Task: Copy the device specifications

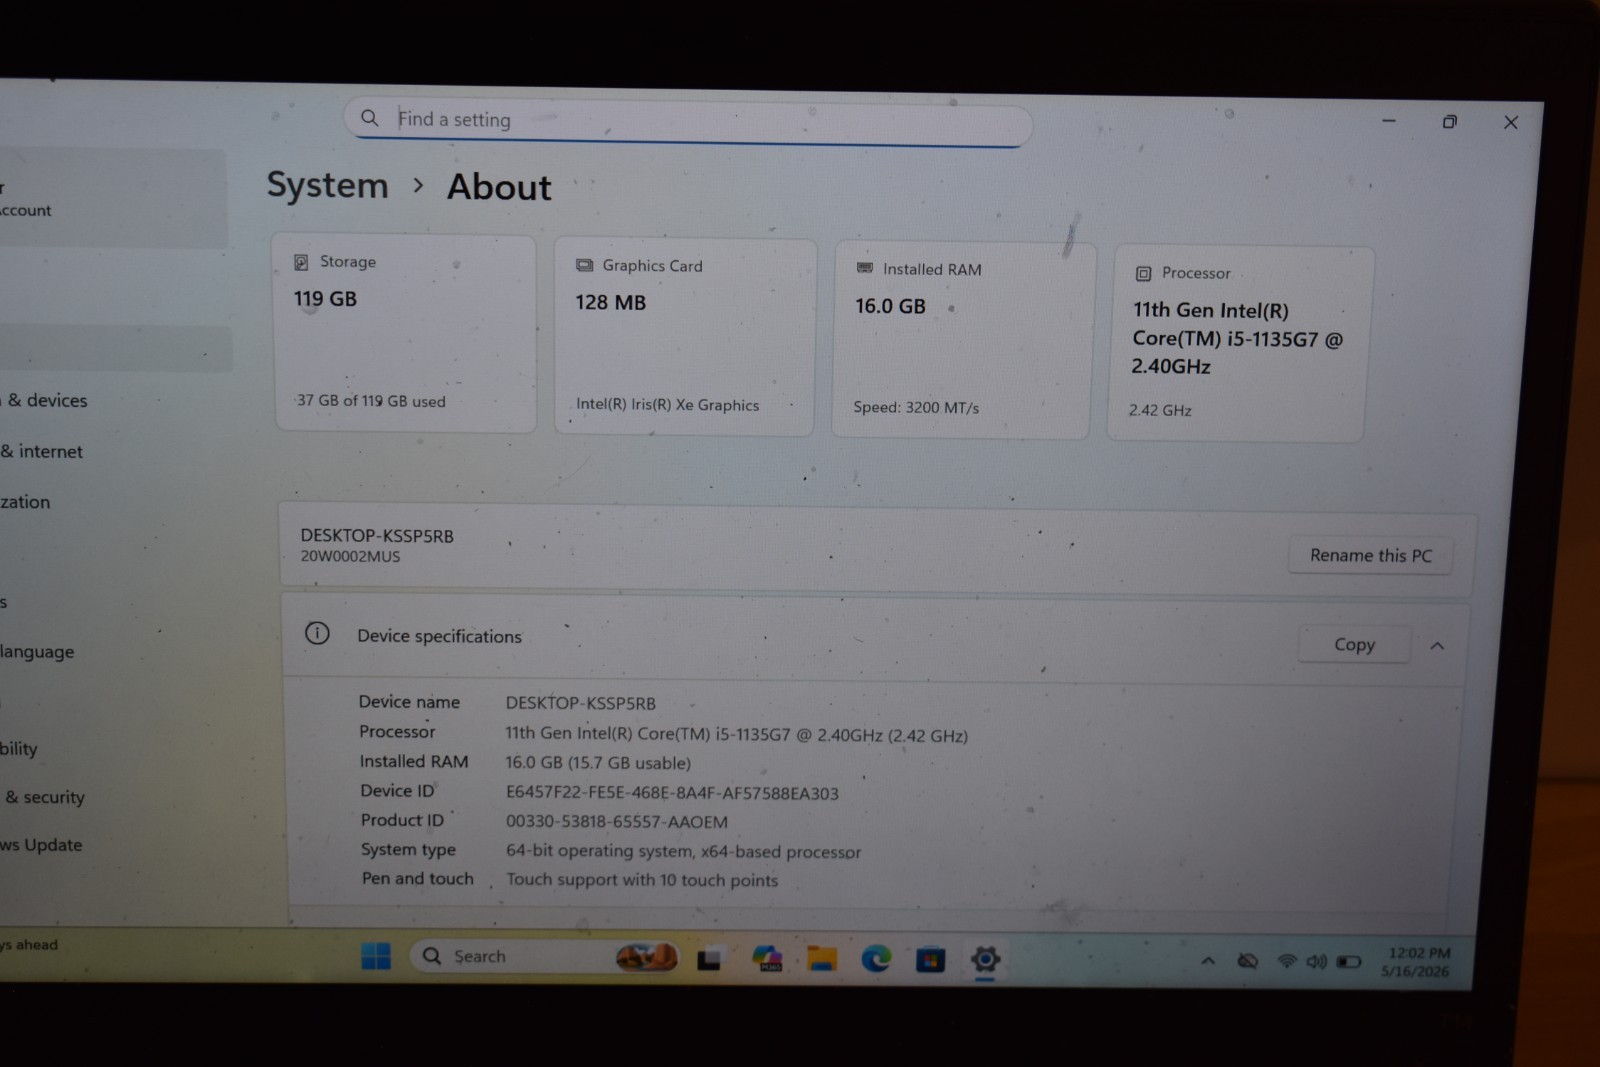Action: coord(1354,645)
